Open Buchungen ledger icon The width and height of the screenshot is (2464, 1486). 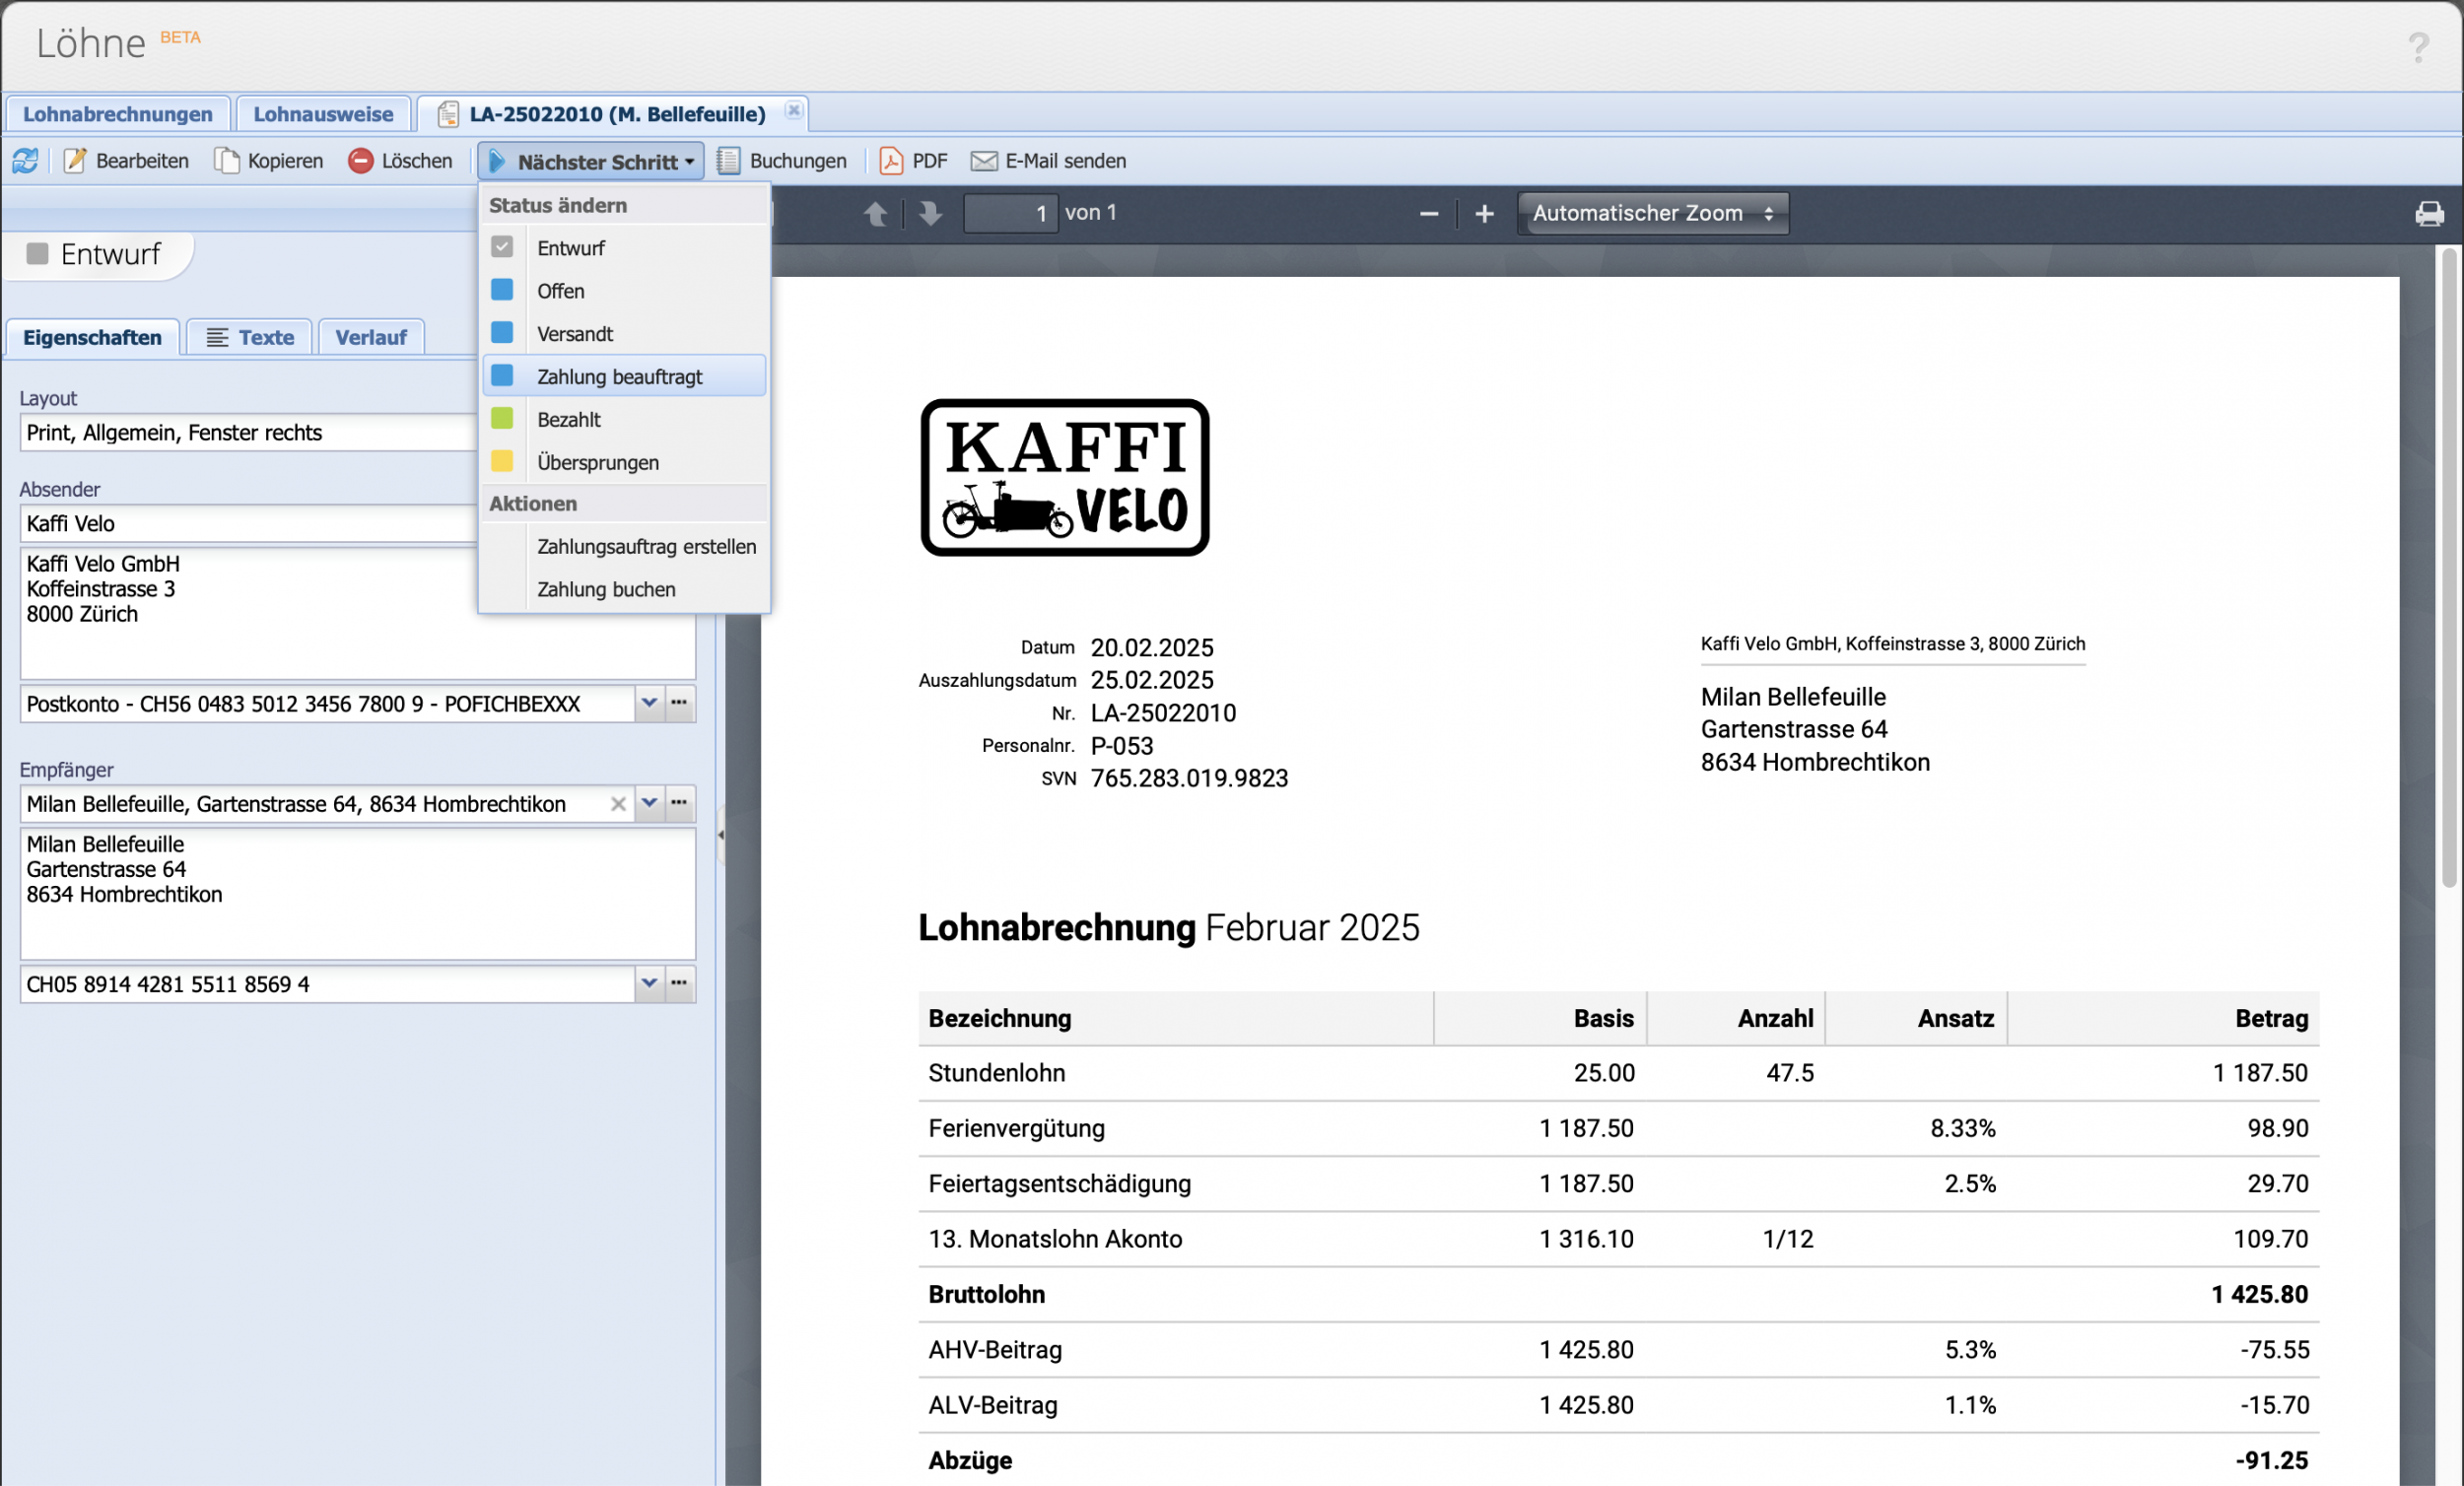[729, 161]
